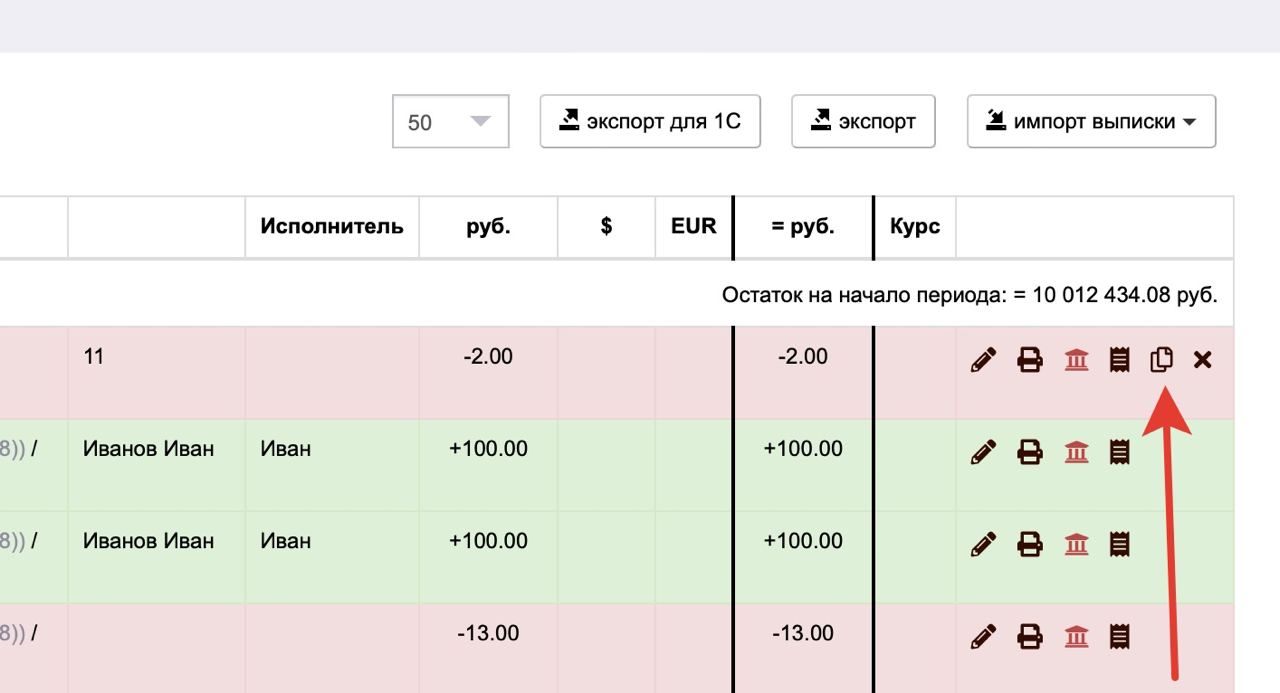The width and height of the screenshot is (1280, 693).
Task: Click the = руб. column header
Action: 803,226
